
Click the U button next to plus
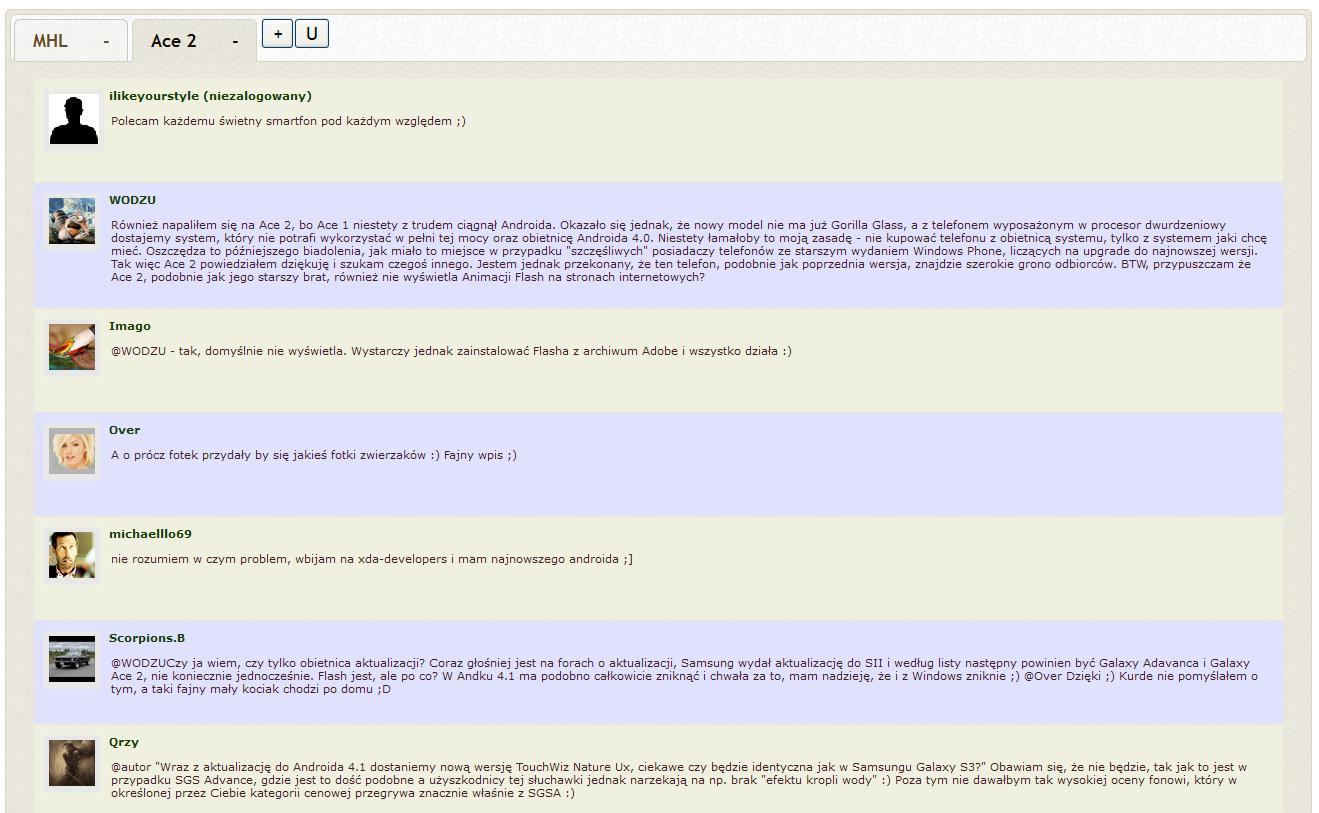coord(312,34)
